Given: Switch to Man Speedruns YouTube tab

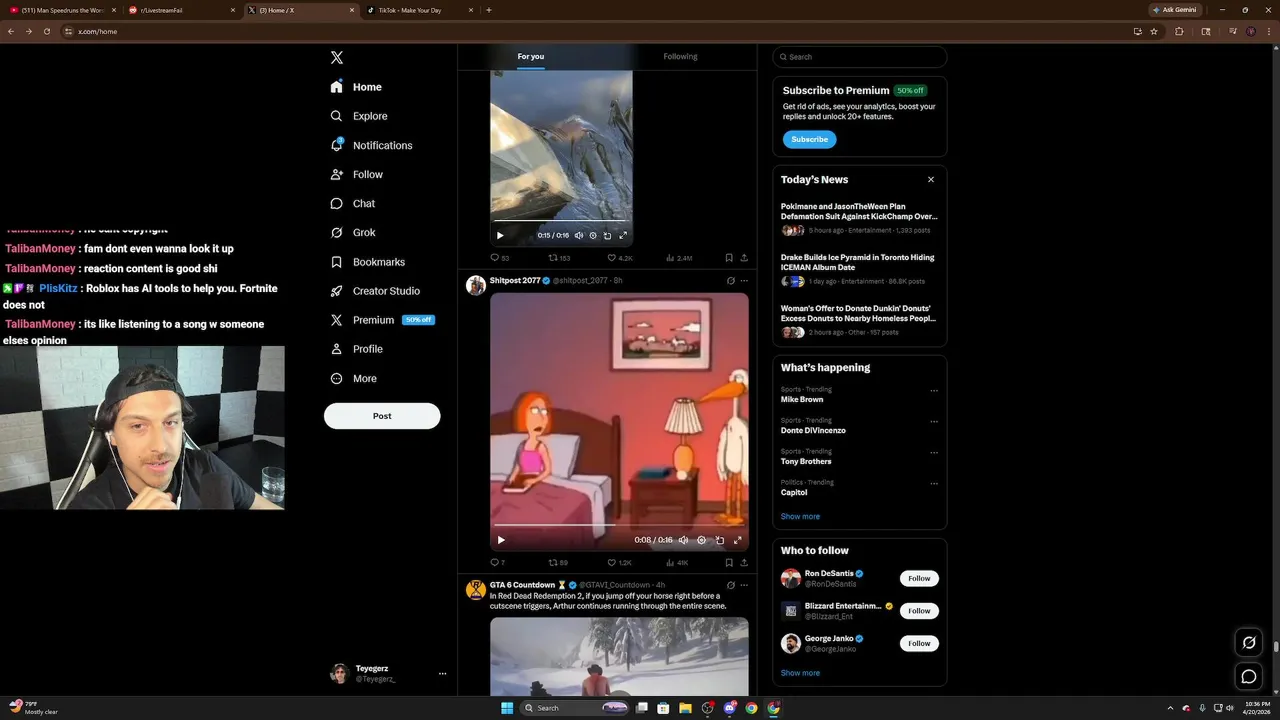Looking at the screenshot, I should coord(63,10).
